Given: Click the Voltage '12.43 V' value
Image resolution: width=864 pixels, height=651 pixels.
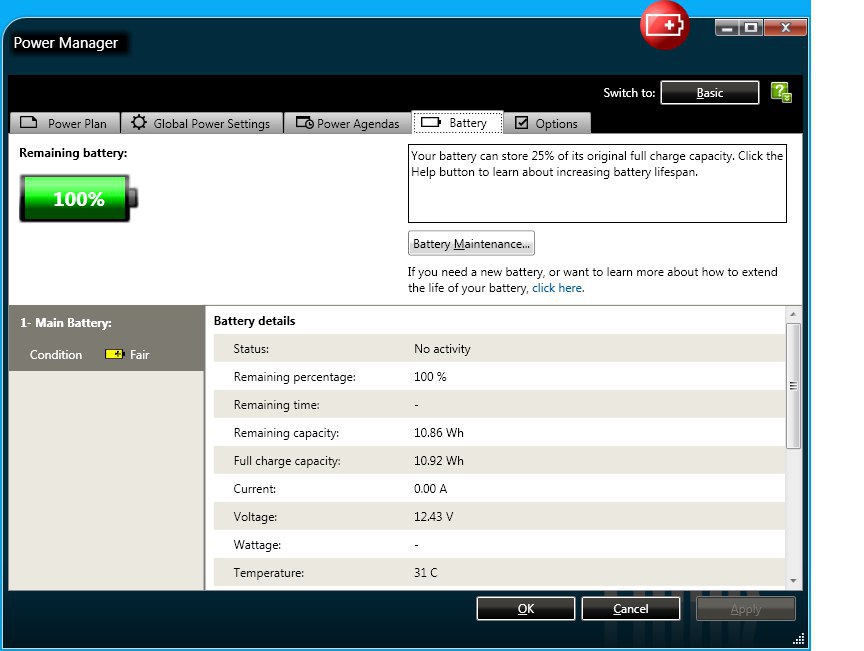Looking at the screenshot, I should tap(433, 517).
